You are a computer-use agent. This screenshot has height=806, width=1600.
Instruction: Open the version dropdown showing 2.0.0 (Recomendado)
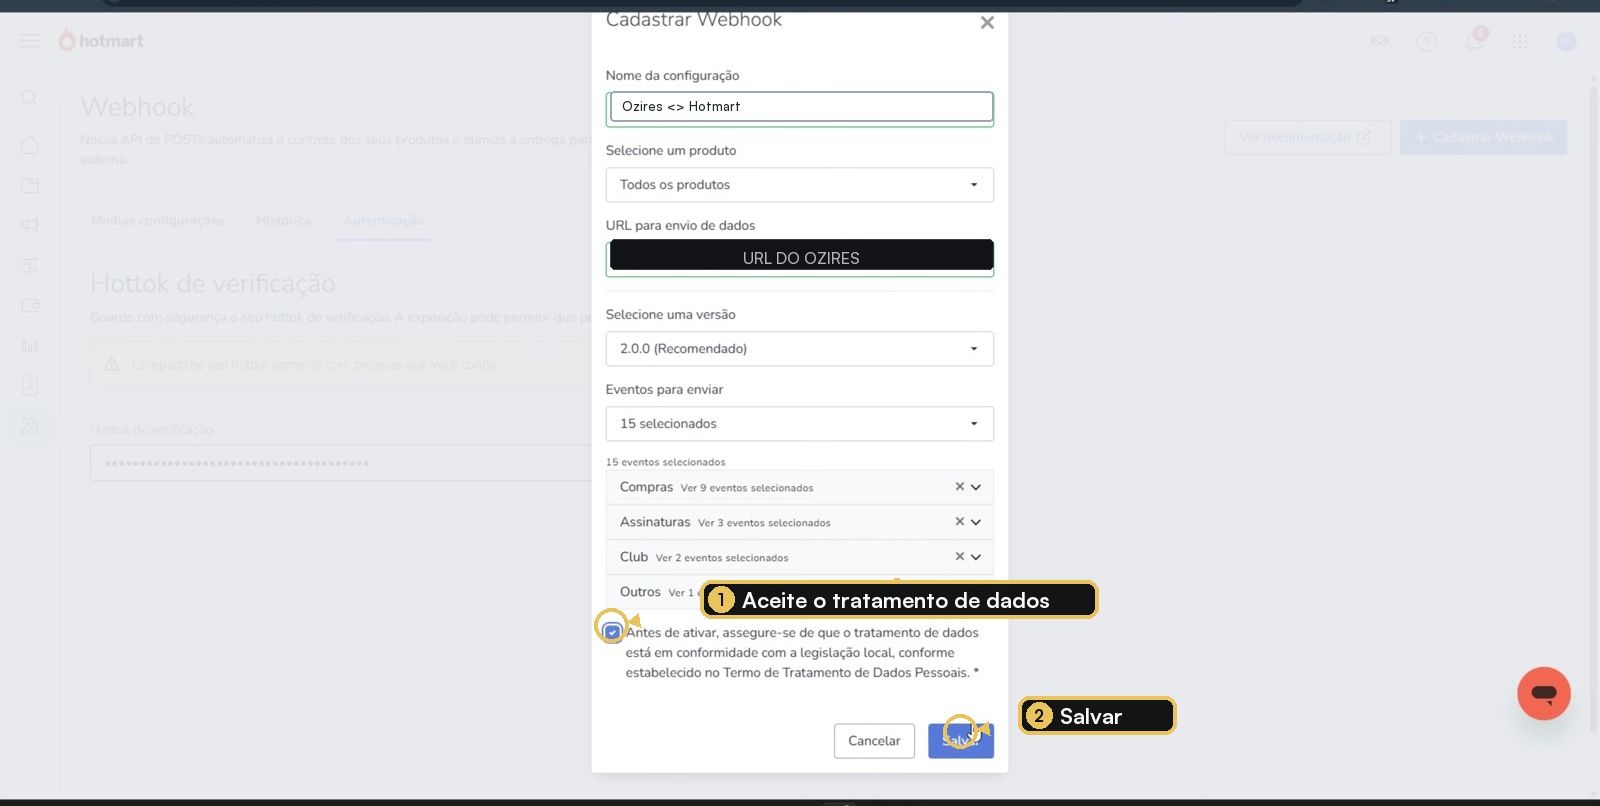pos(800,349)
